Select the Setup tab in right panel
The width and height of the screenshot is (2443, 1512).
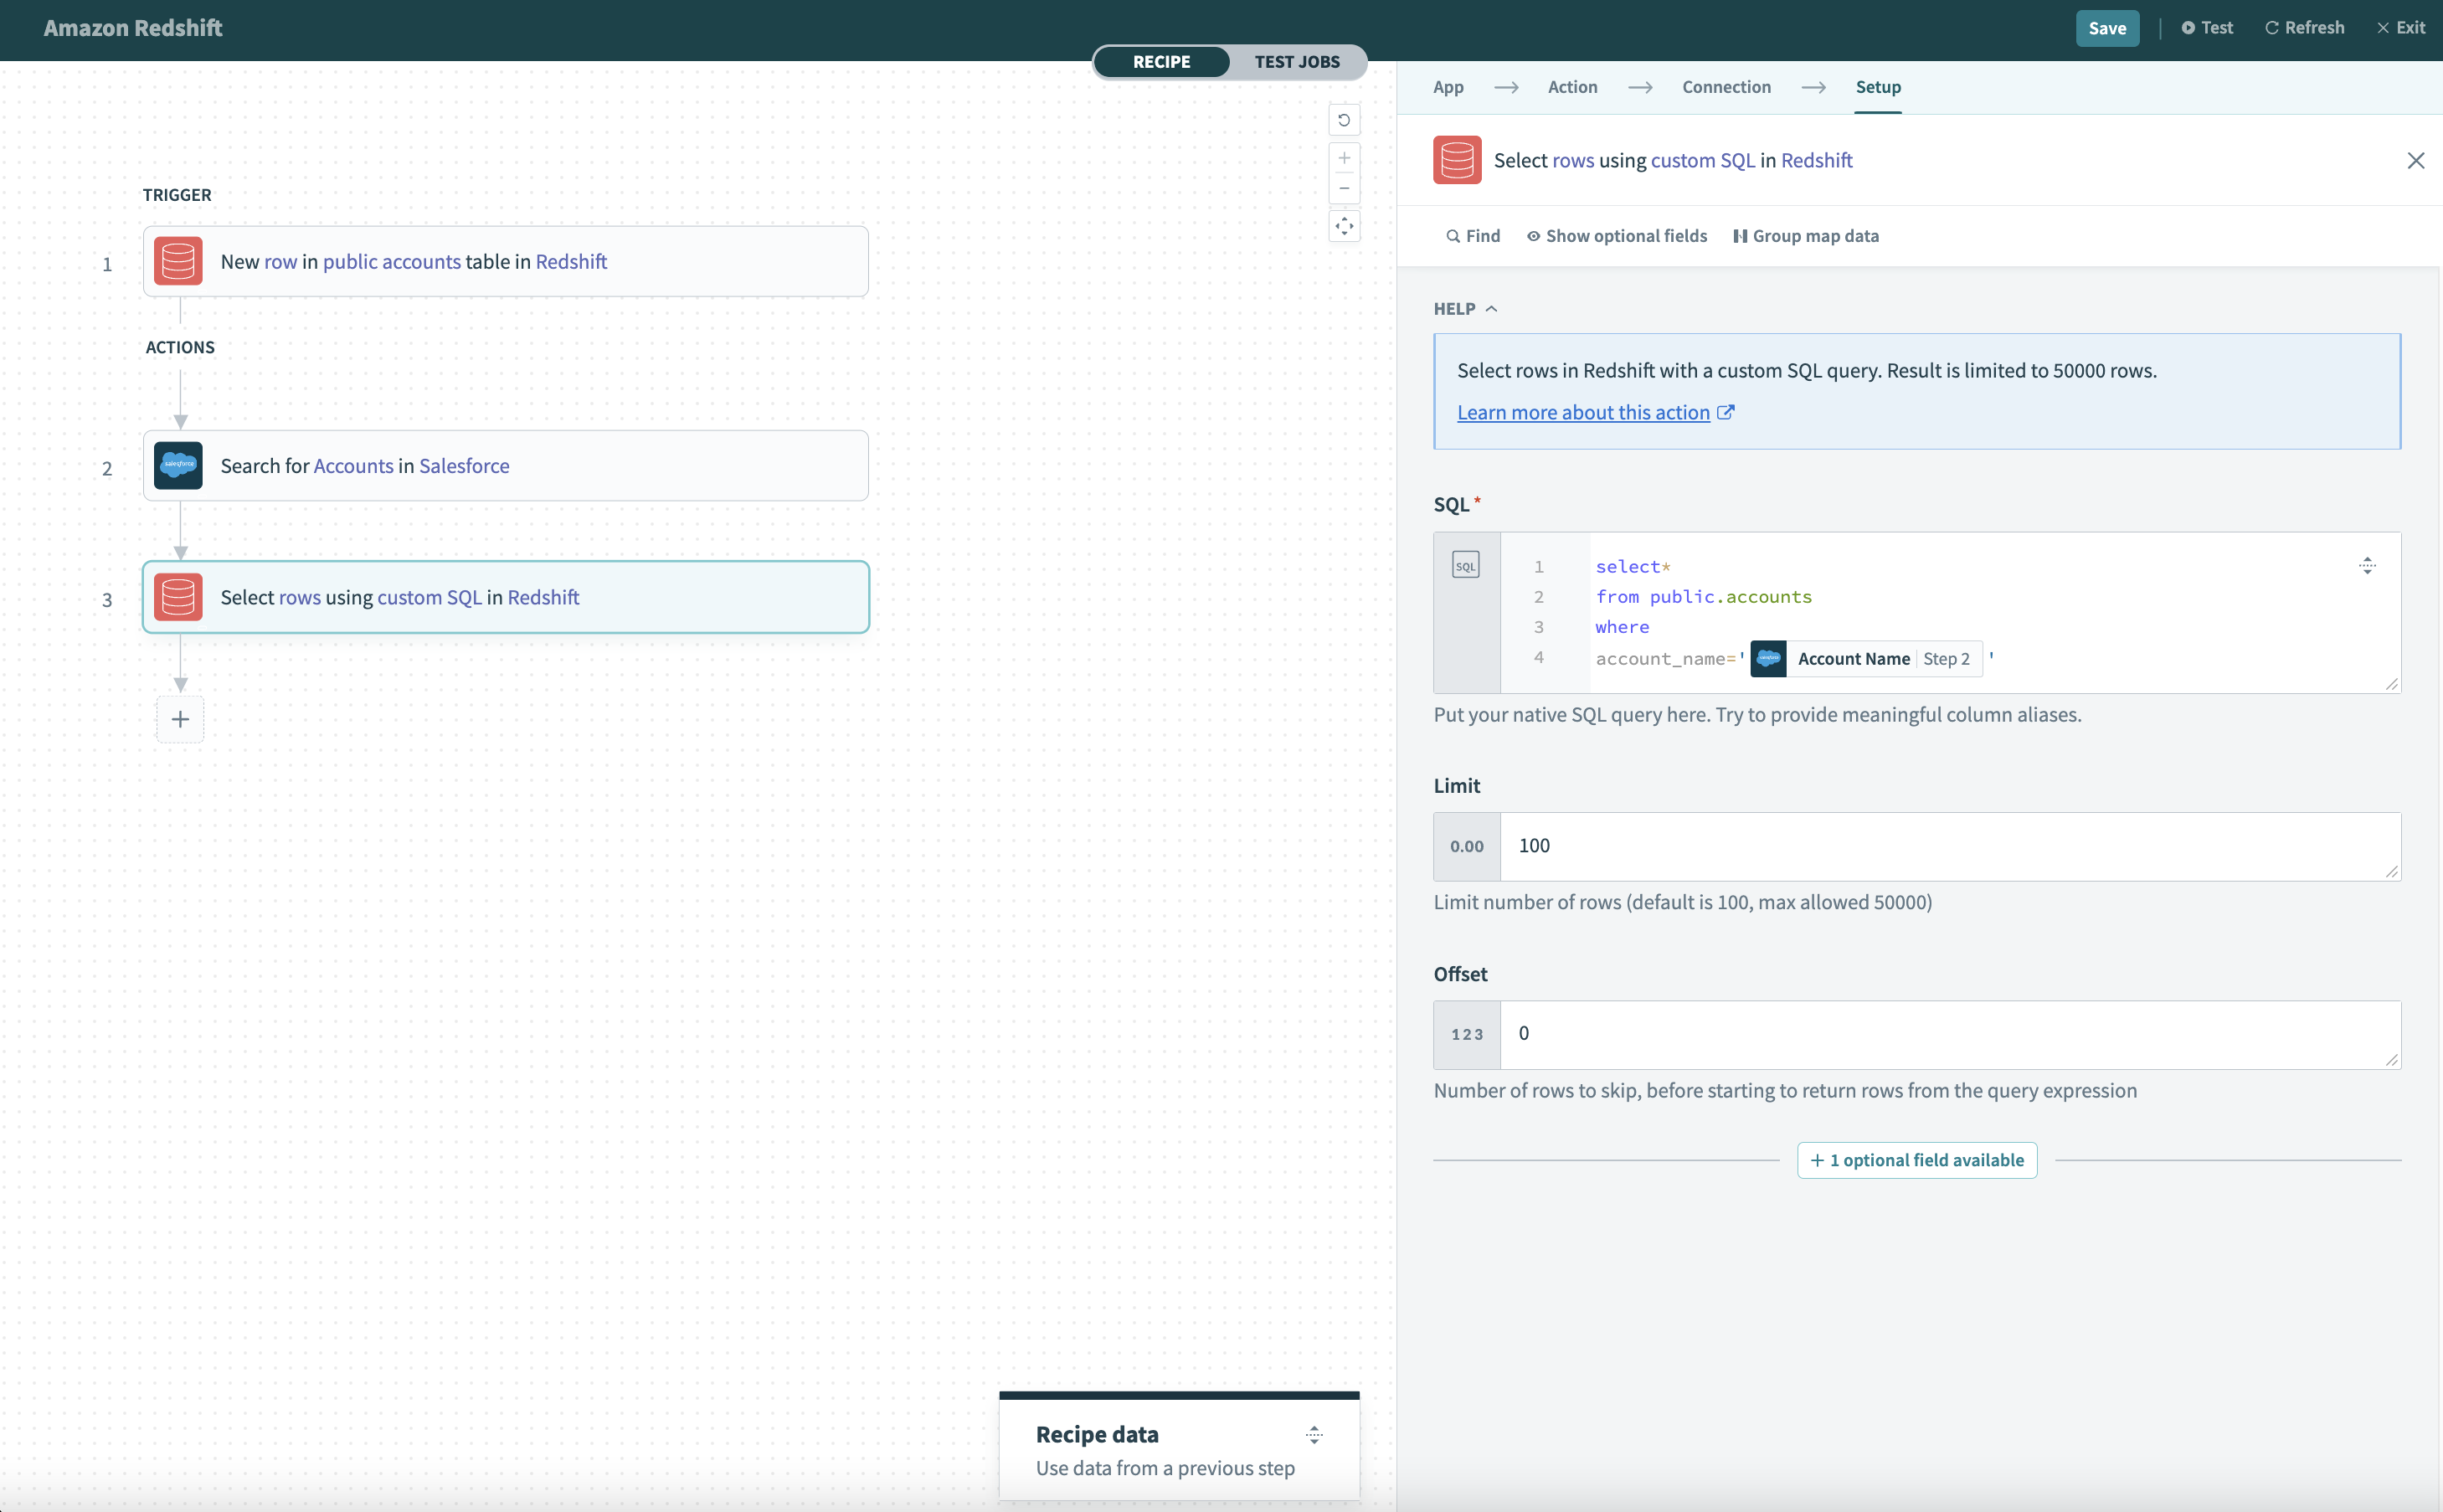[x=1878, y=85]
